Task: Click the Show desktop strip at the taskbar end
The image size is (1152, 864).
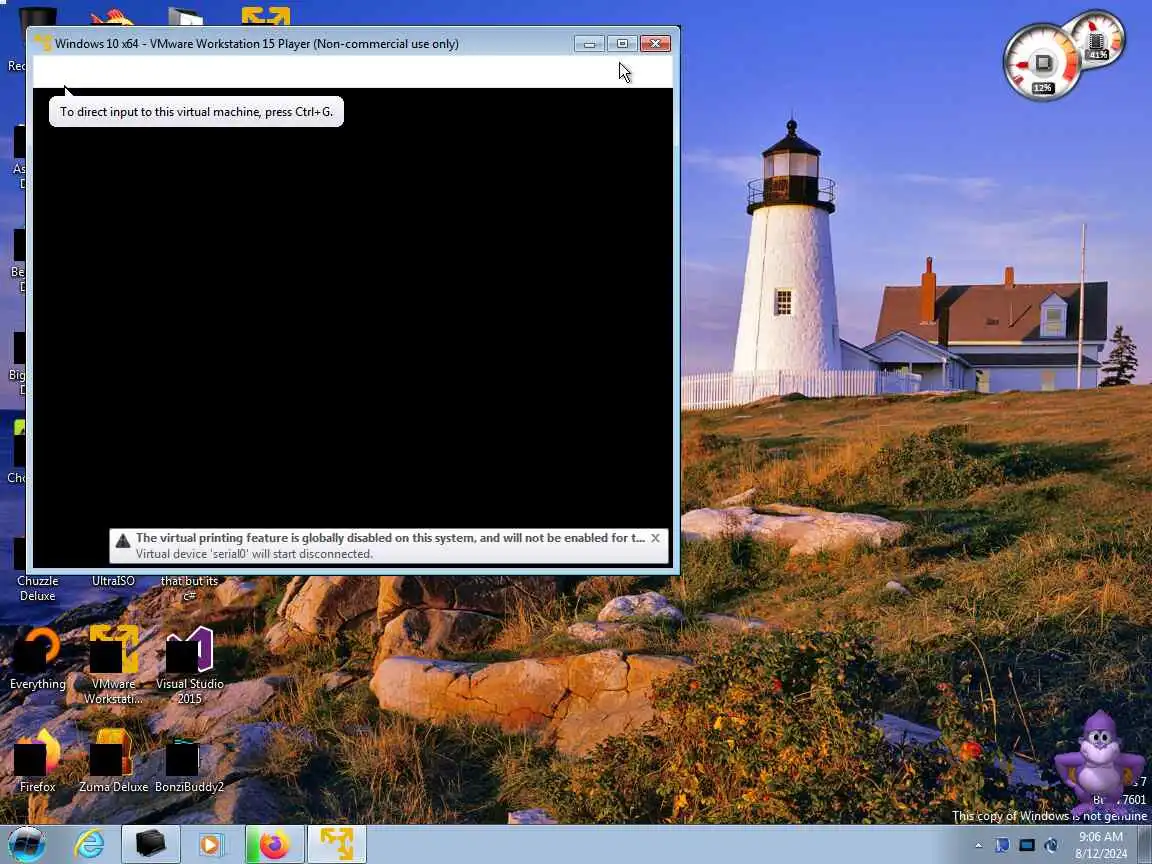Action: pyautogui.click(x=1145, y=844)
